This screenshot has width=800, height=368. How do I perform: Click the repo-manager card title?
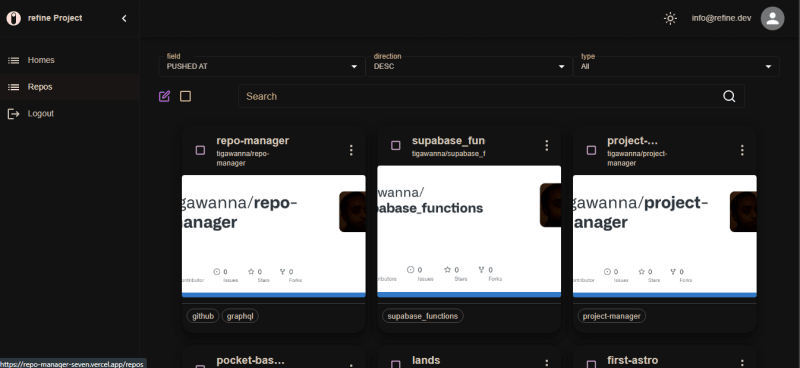(x=253, y=140)
